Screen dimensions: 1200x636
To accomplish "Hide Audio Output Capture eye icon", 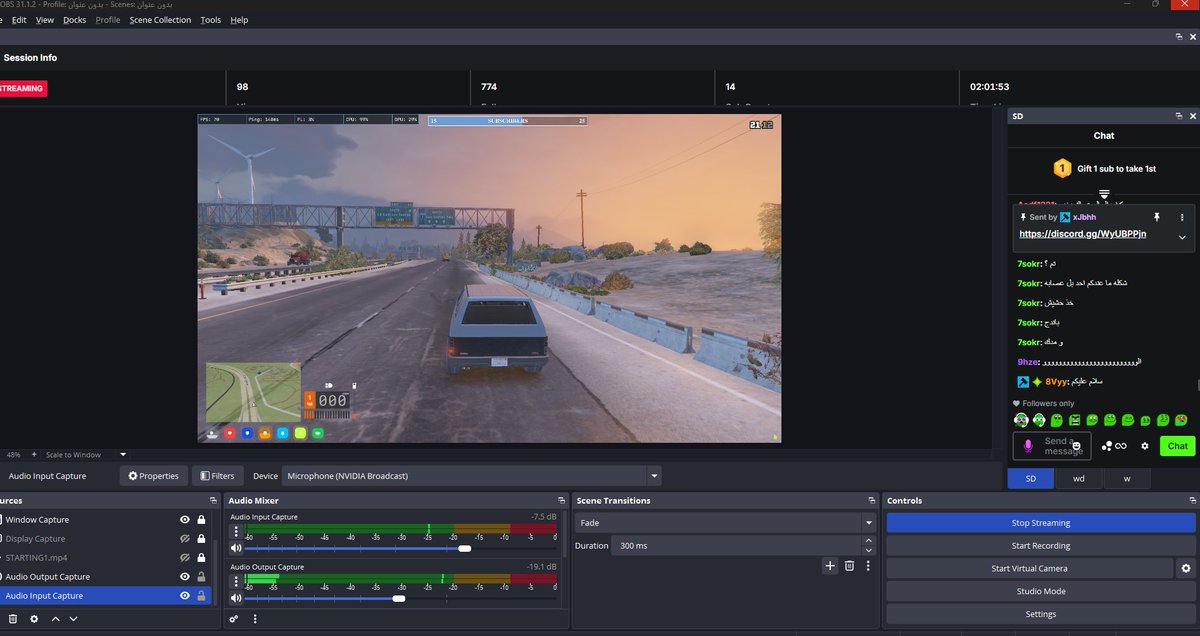I will (185, 577).
